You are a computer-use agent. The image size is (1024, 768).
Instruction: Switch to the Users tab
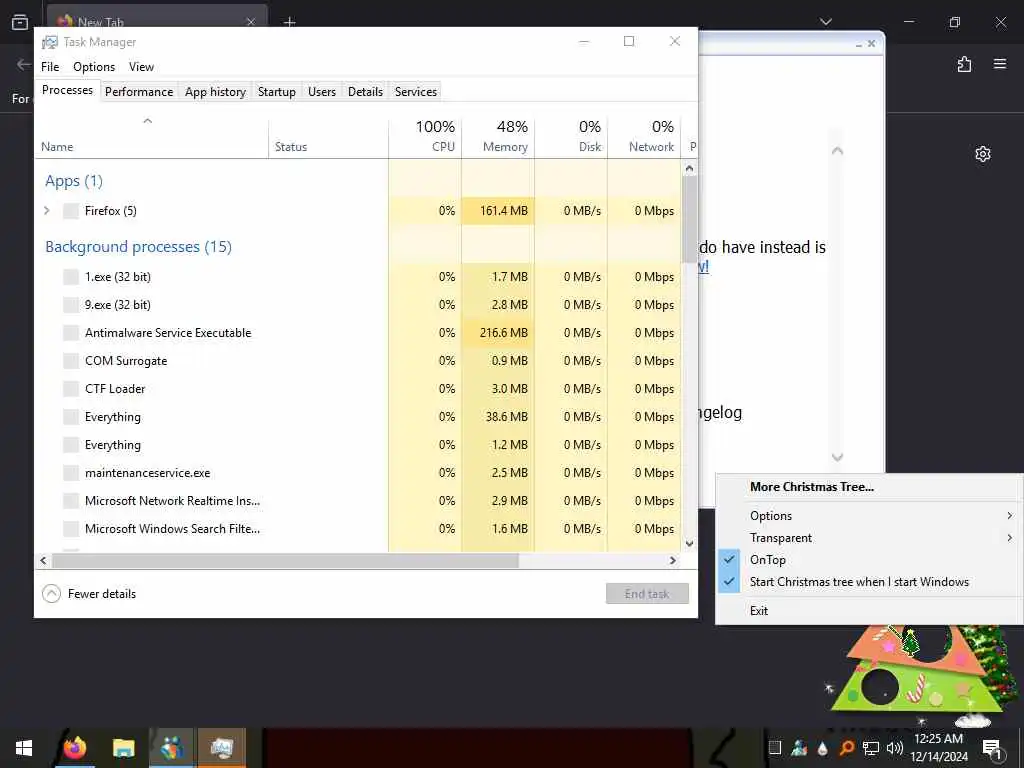tap(322, 92)
